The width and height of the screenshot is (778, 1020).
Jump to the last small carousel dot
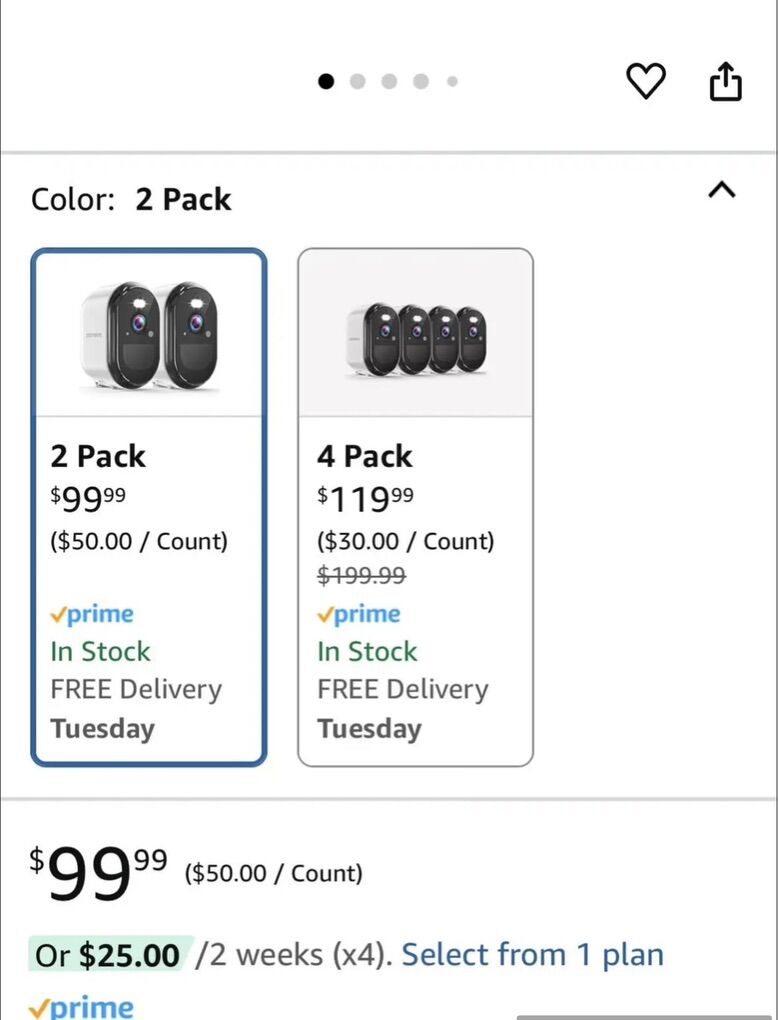[x=452, y=82]
